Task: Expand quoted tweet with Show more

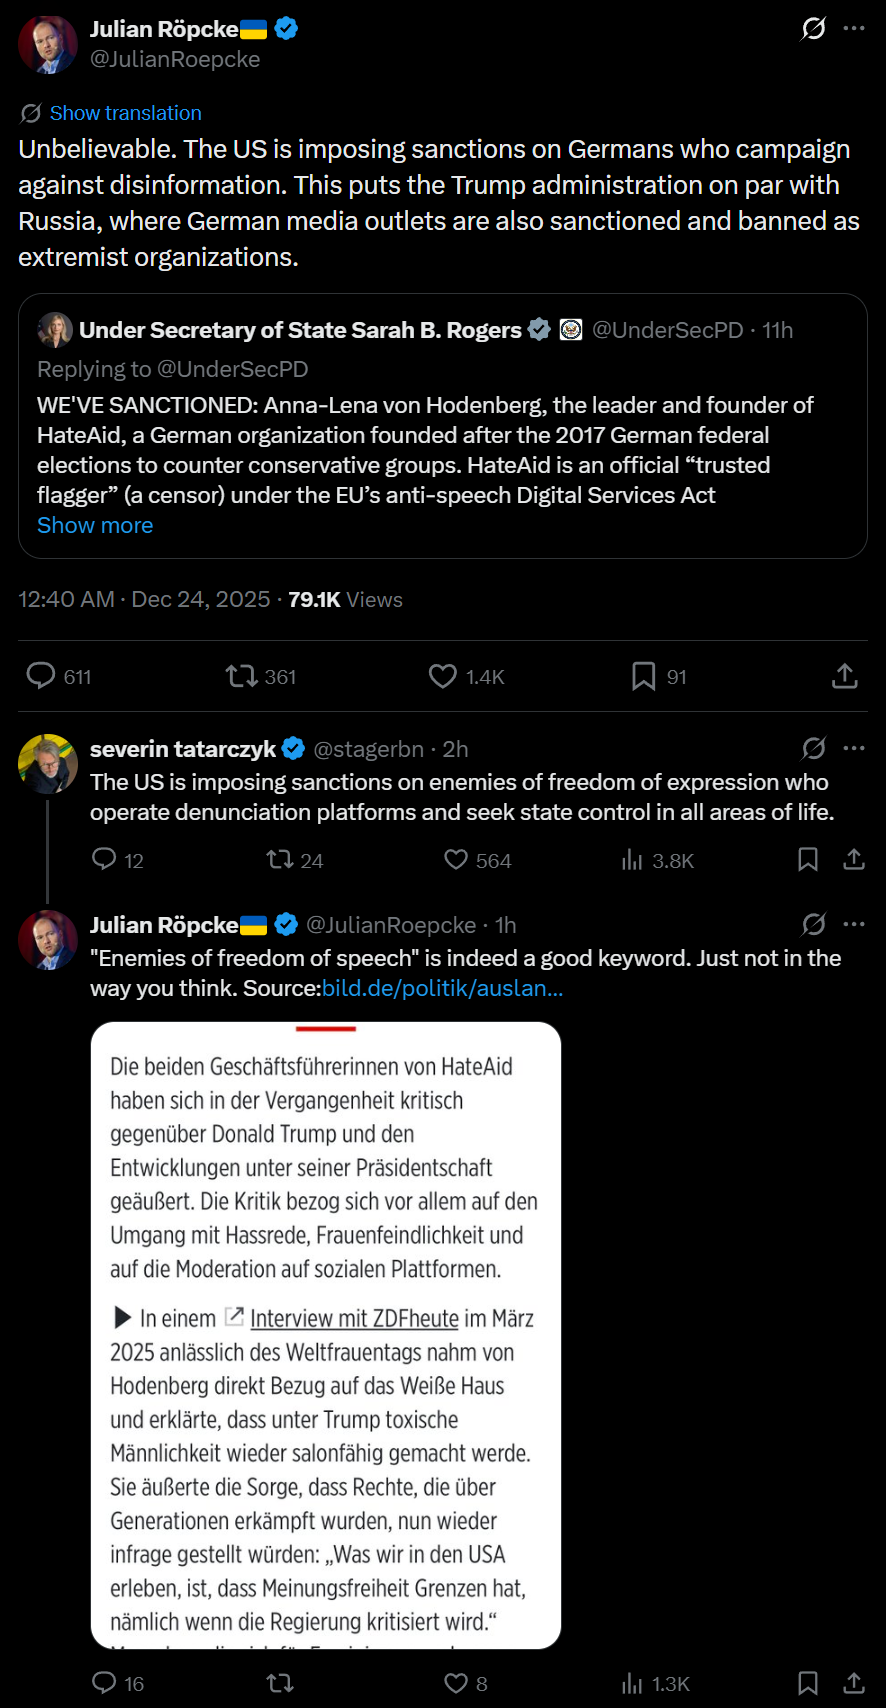Action: tap(95, 525)
